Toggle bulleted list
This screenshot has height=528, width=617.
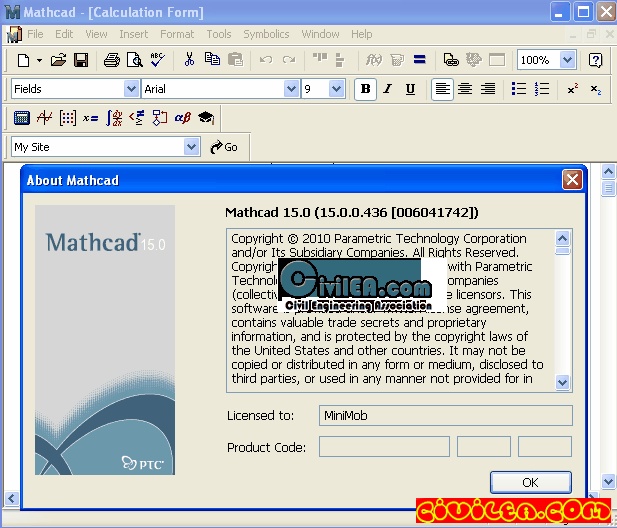tap(519, 89)
